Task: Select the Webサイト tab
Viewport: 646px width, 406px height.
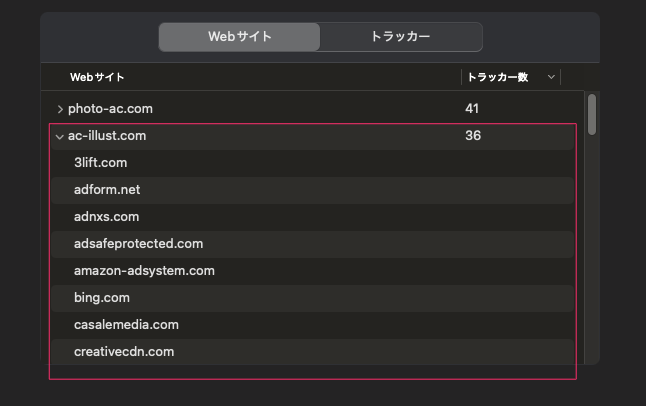Action: pos(239,37)
